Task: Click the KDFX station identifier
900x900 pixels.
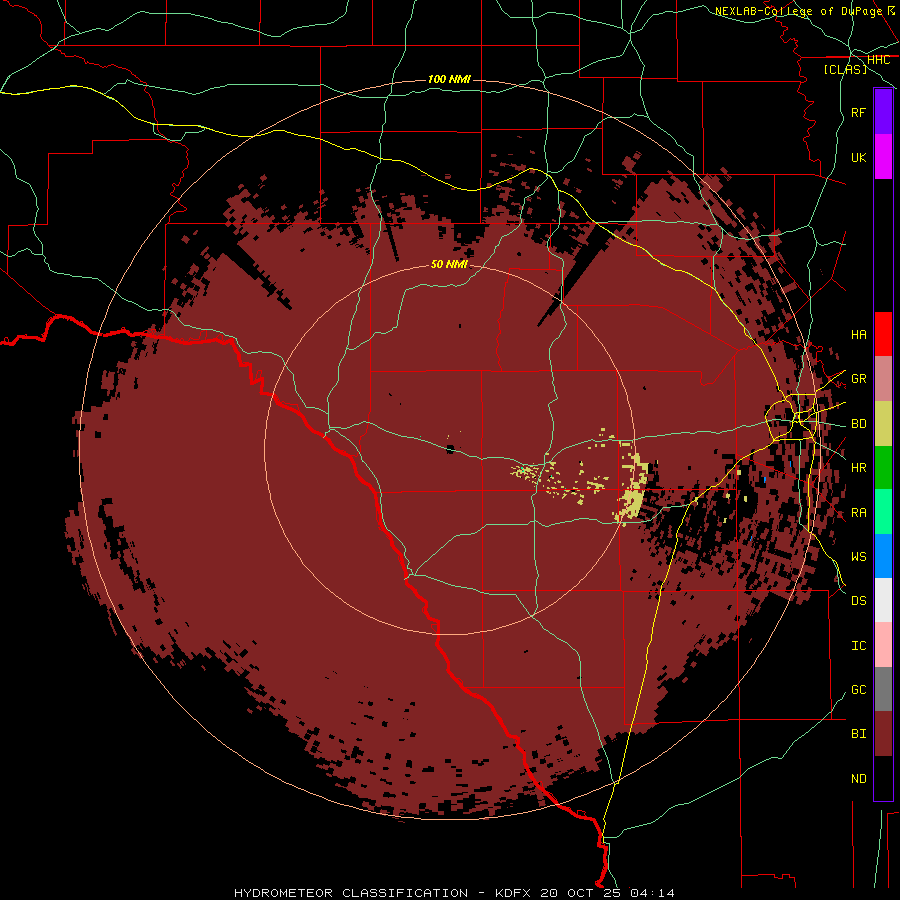Action: (x=514, y=893)
